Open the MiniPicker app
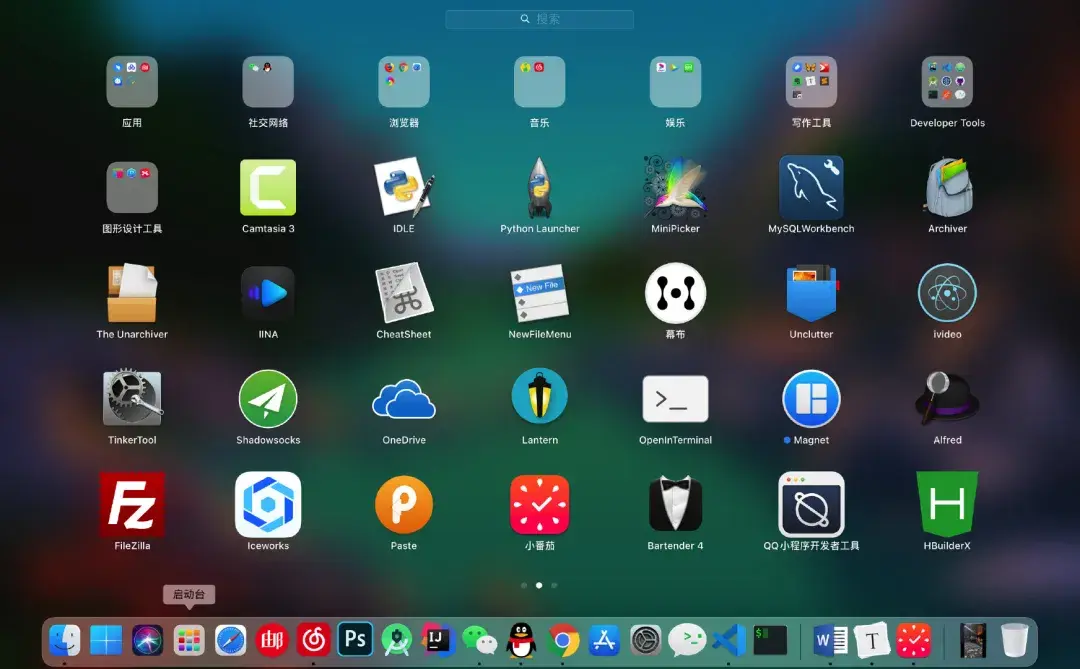The height and width of the screenshot is (669, 1080). point(675,187)
